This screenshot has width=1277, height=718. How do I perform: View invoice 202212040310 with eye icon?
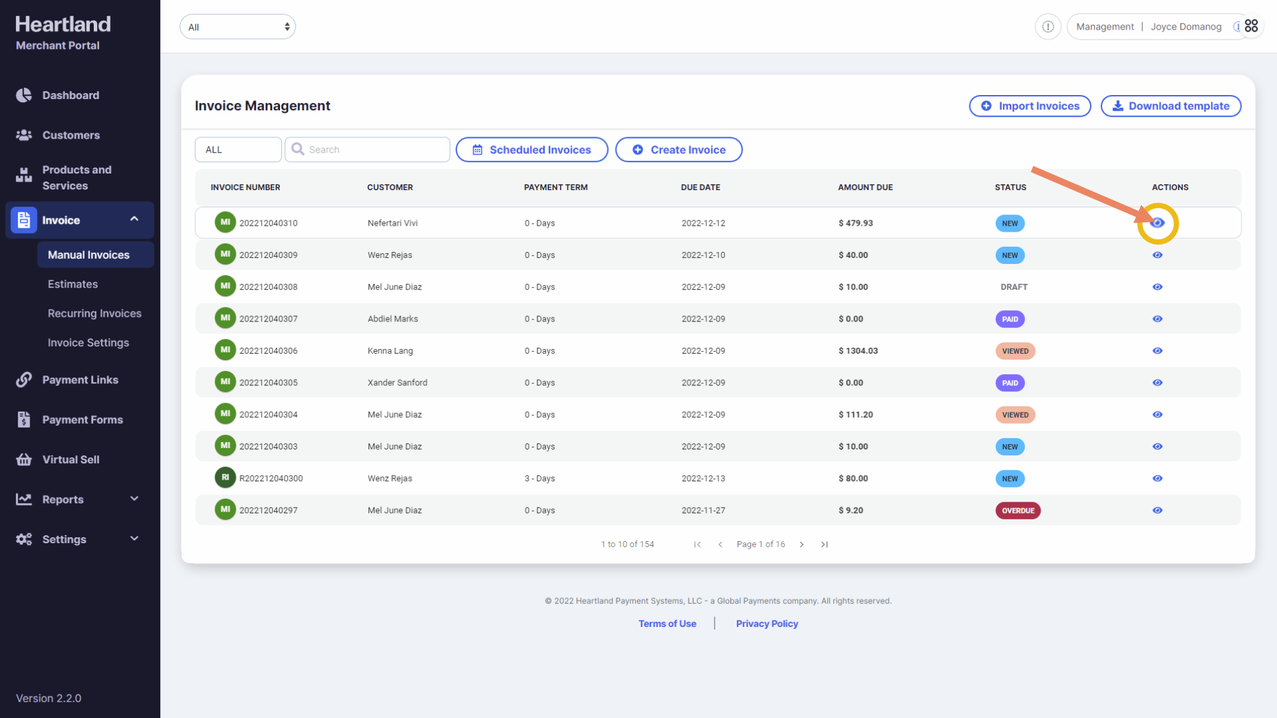(1157, 223)
